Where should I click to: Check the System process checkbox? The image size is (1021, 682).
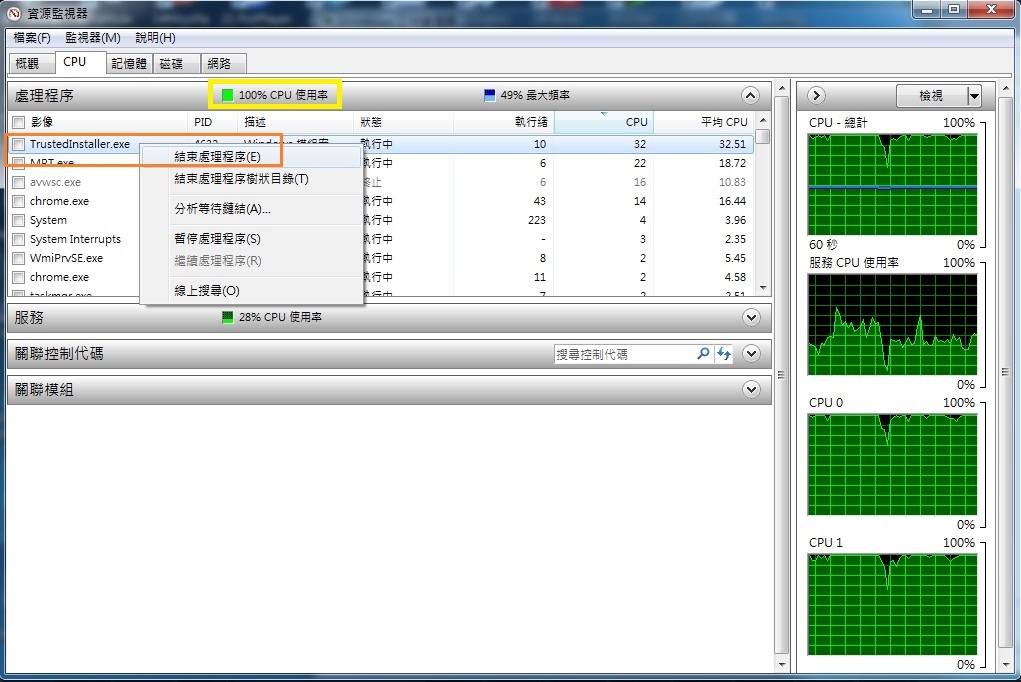[x=19, y=220]
